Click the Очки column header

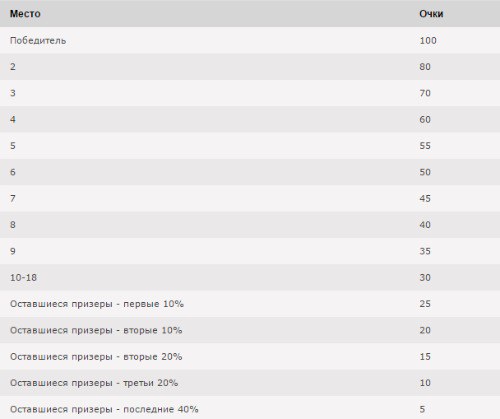pyautogui.click(x=431, y=14)
